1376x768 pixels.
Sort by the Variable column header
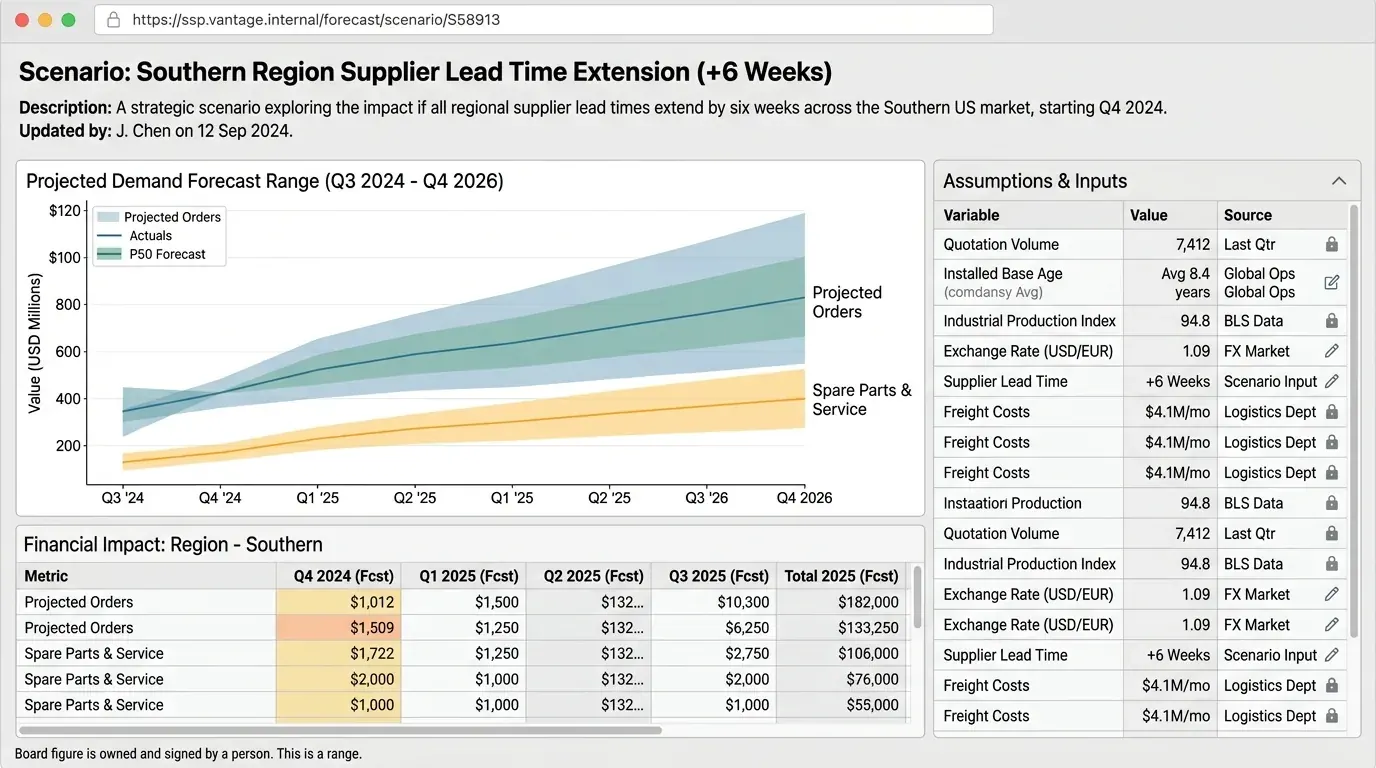coord(1029,215)
